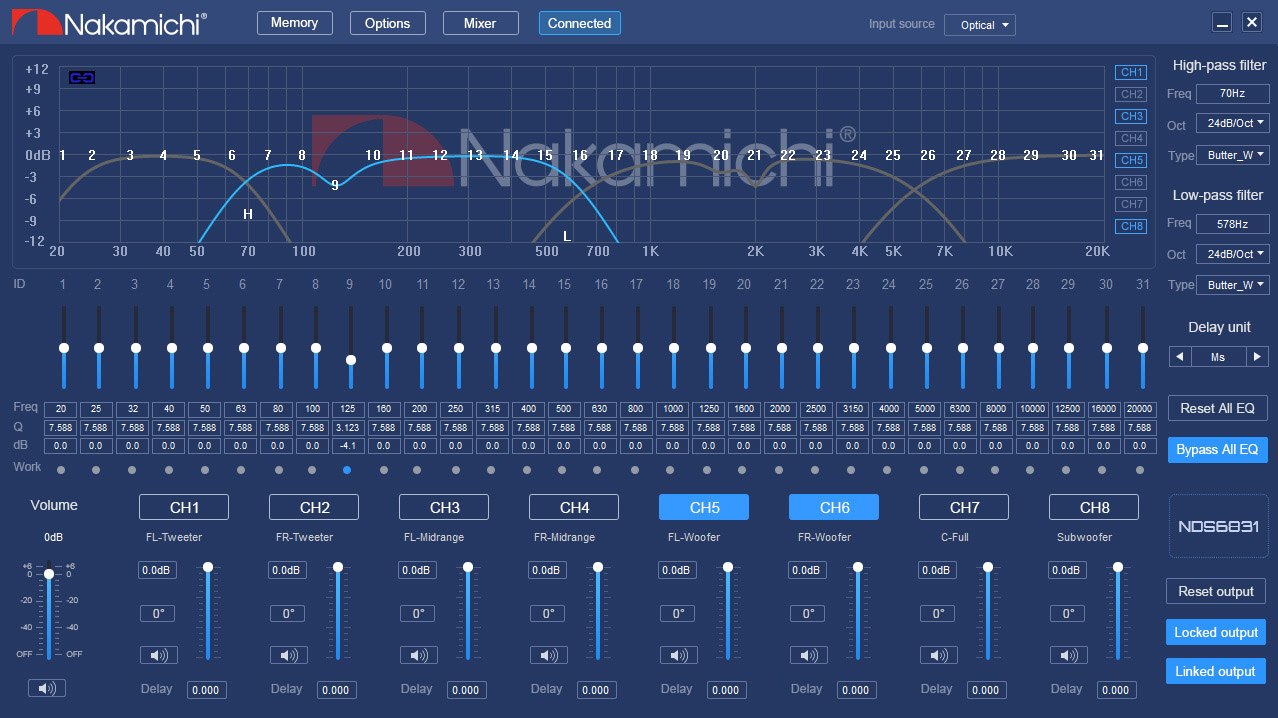Select the CH8 Subwoofer channel tab
The width and height of the screenshot is (1278, 718).
(x=1094, y=507)
